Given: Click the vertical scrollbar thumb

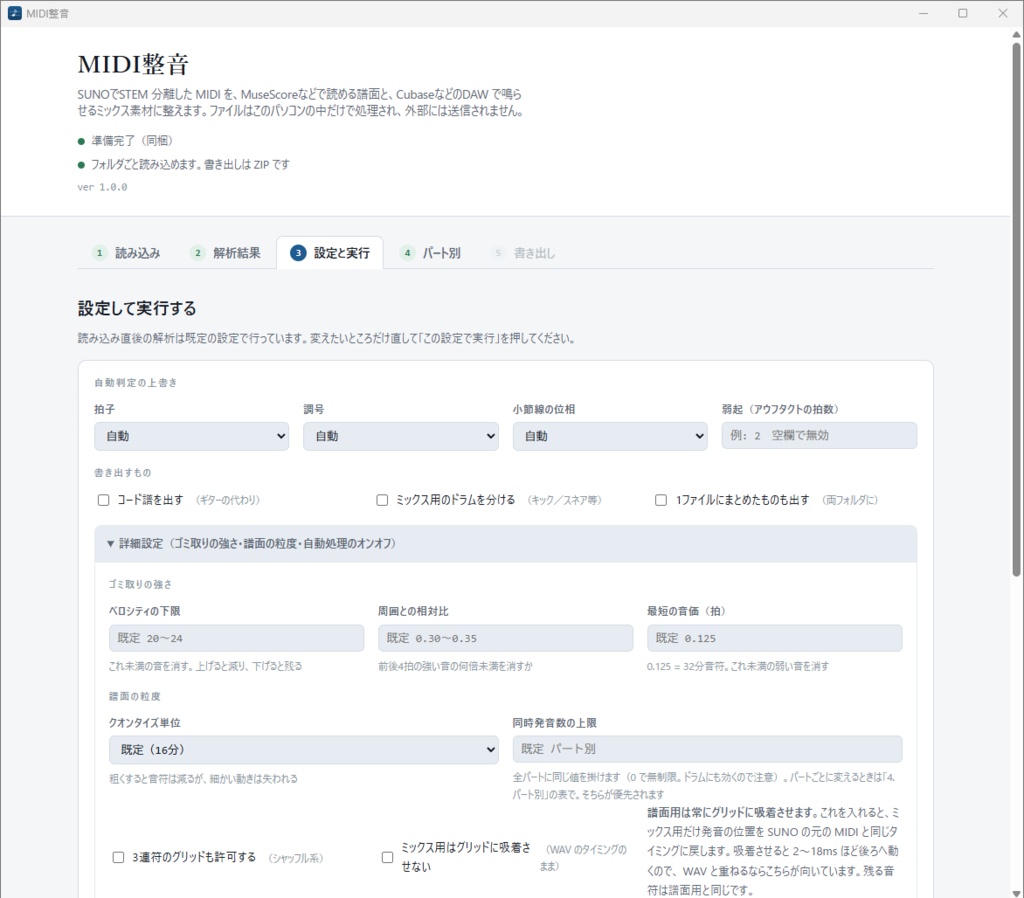Looking at the screenshot, I should [x=1016, y=310].
